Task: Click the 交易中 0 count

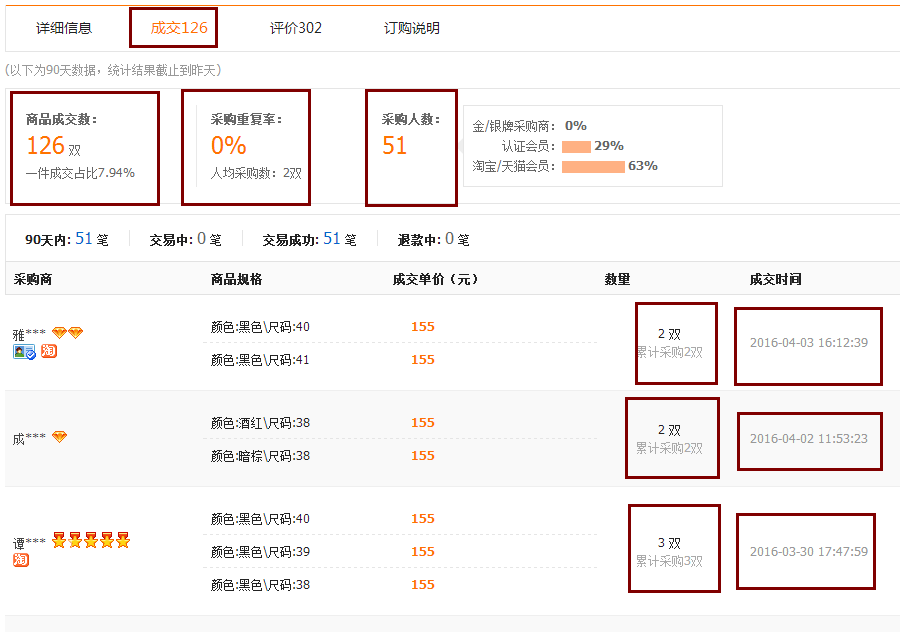Action: point(201,239)
